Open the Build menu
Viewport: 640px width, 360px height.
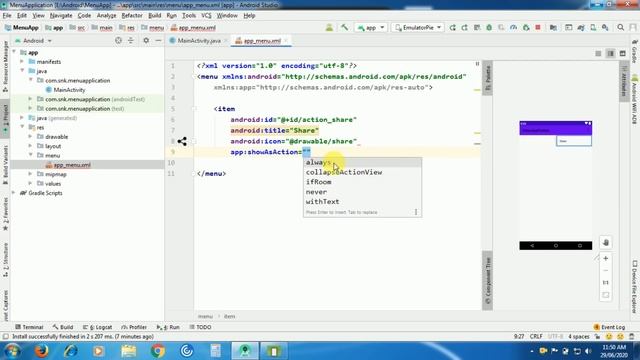(x=154, y=16)
